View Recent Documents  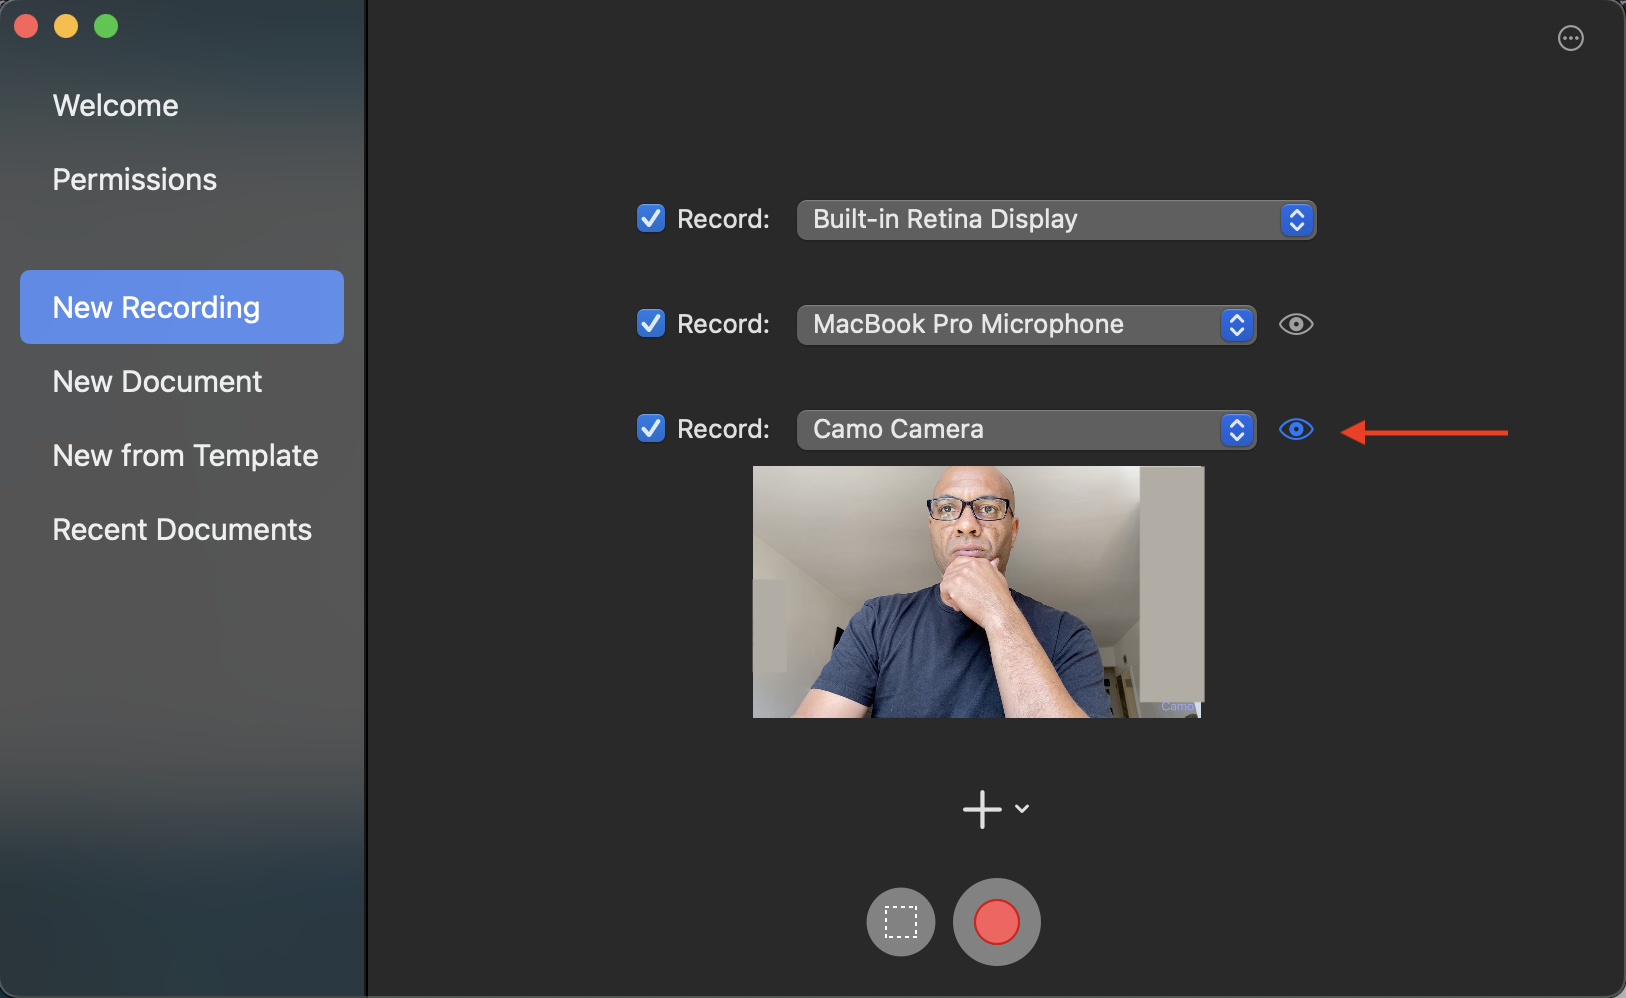[182, 529]
